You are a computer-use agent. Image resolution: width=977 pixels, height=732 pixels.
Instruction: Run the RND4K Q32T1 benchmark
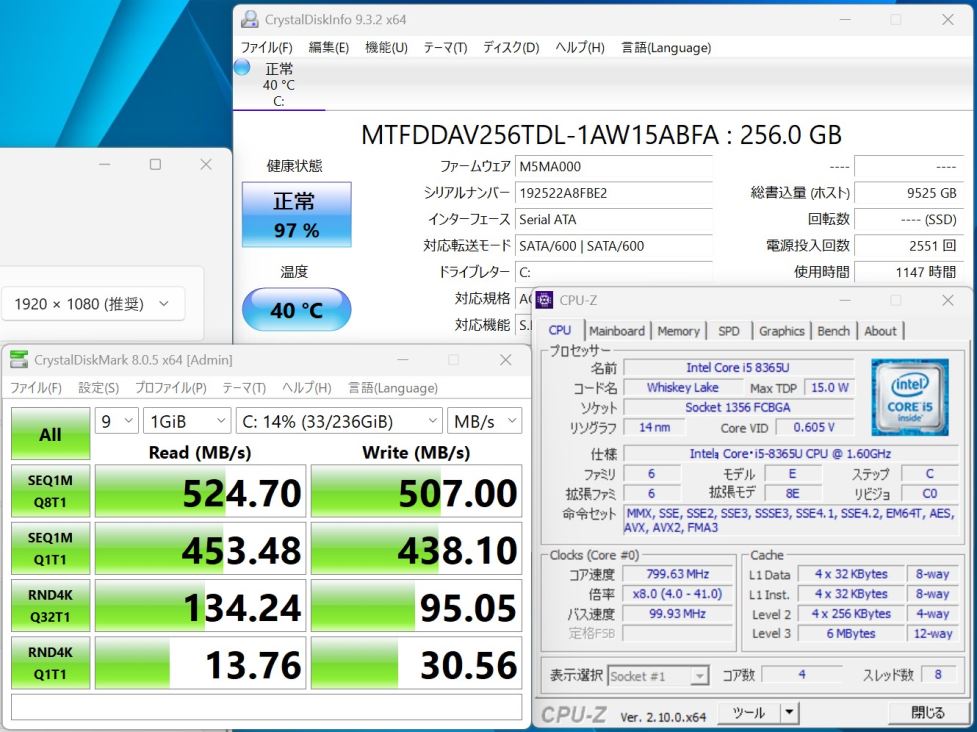[50, 606]
